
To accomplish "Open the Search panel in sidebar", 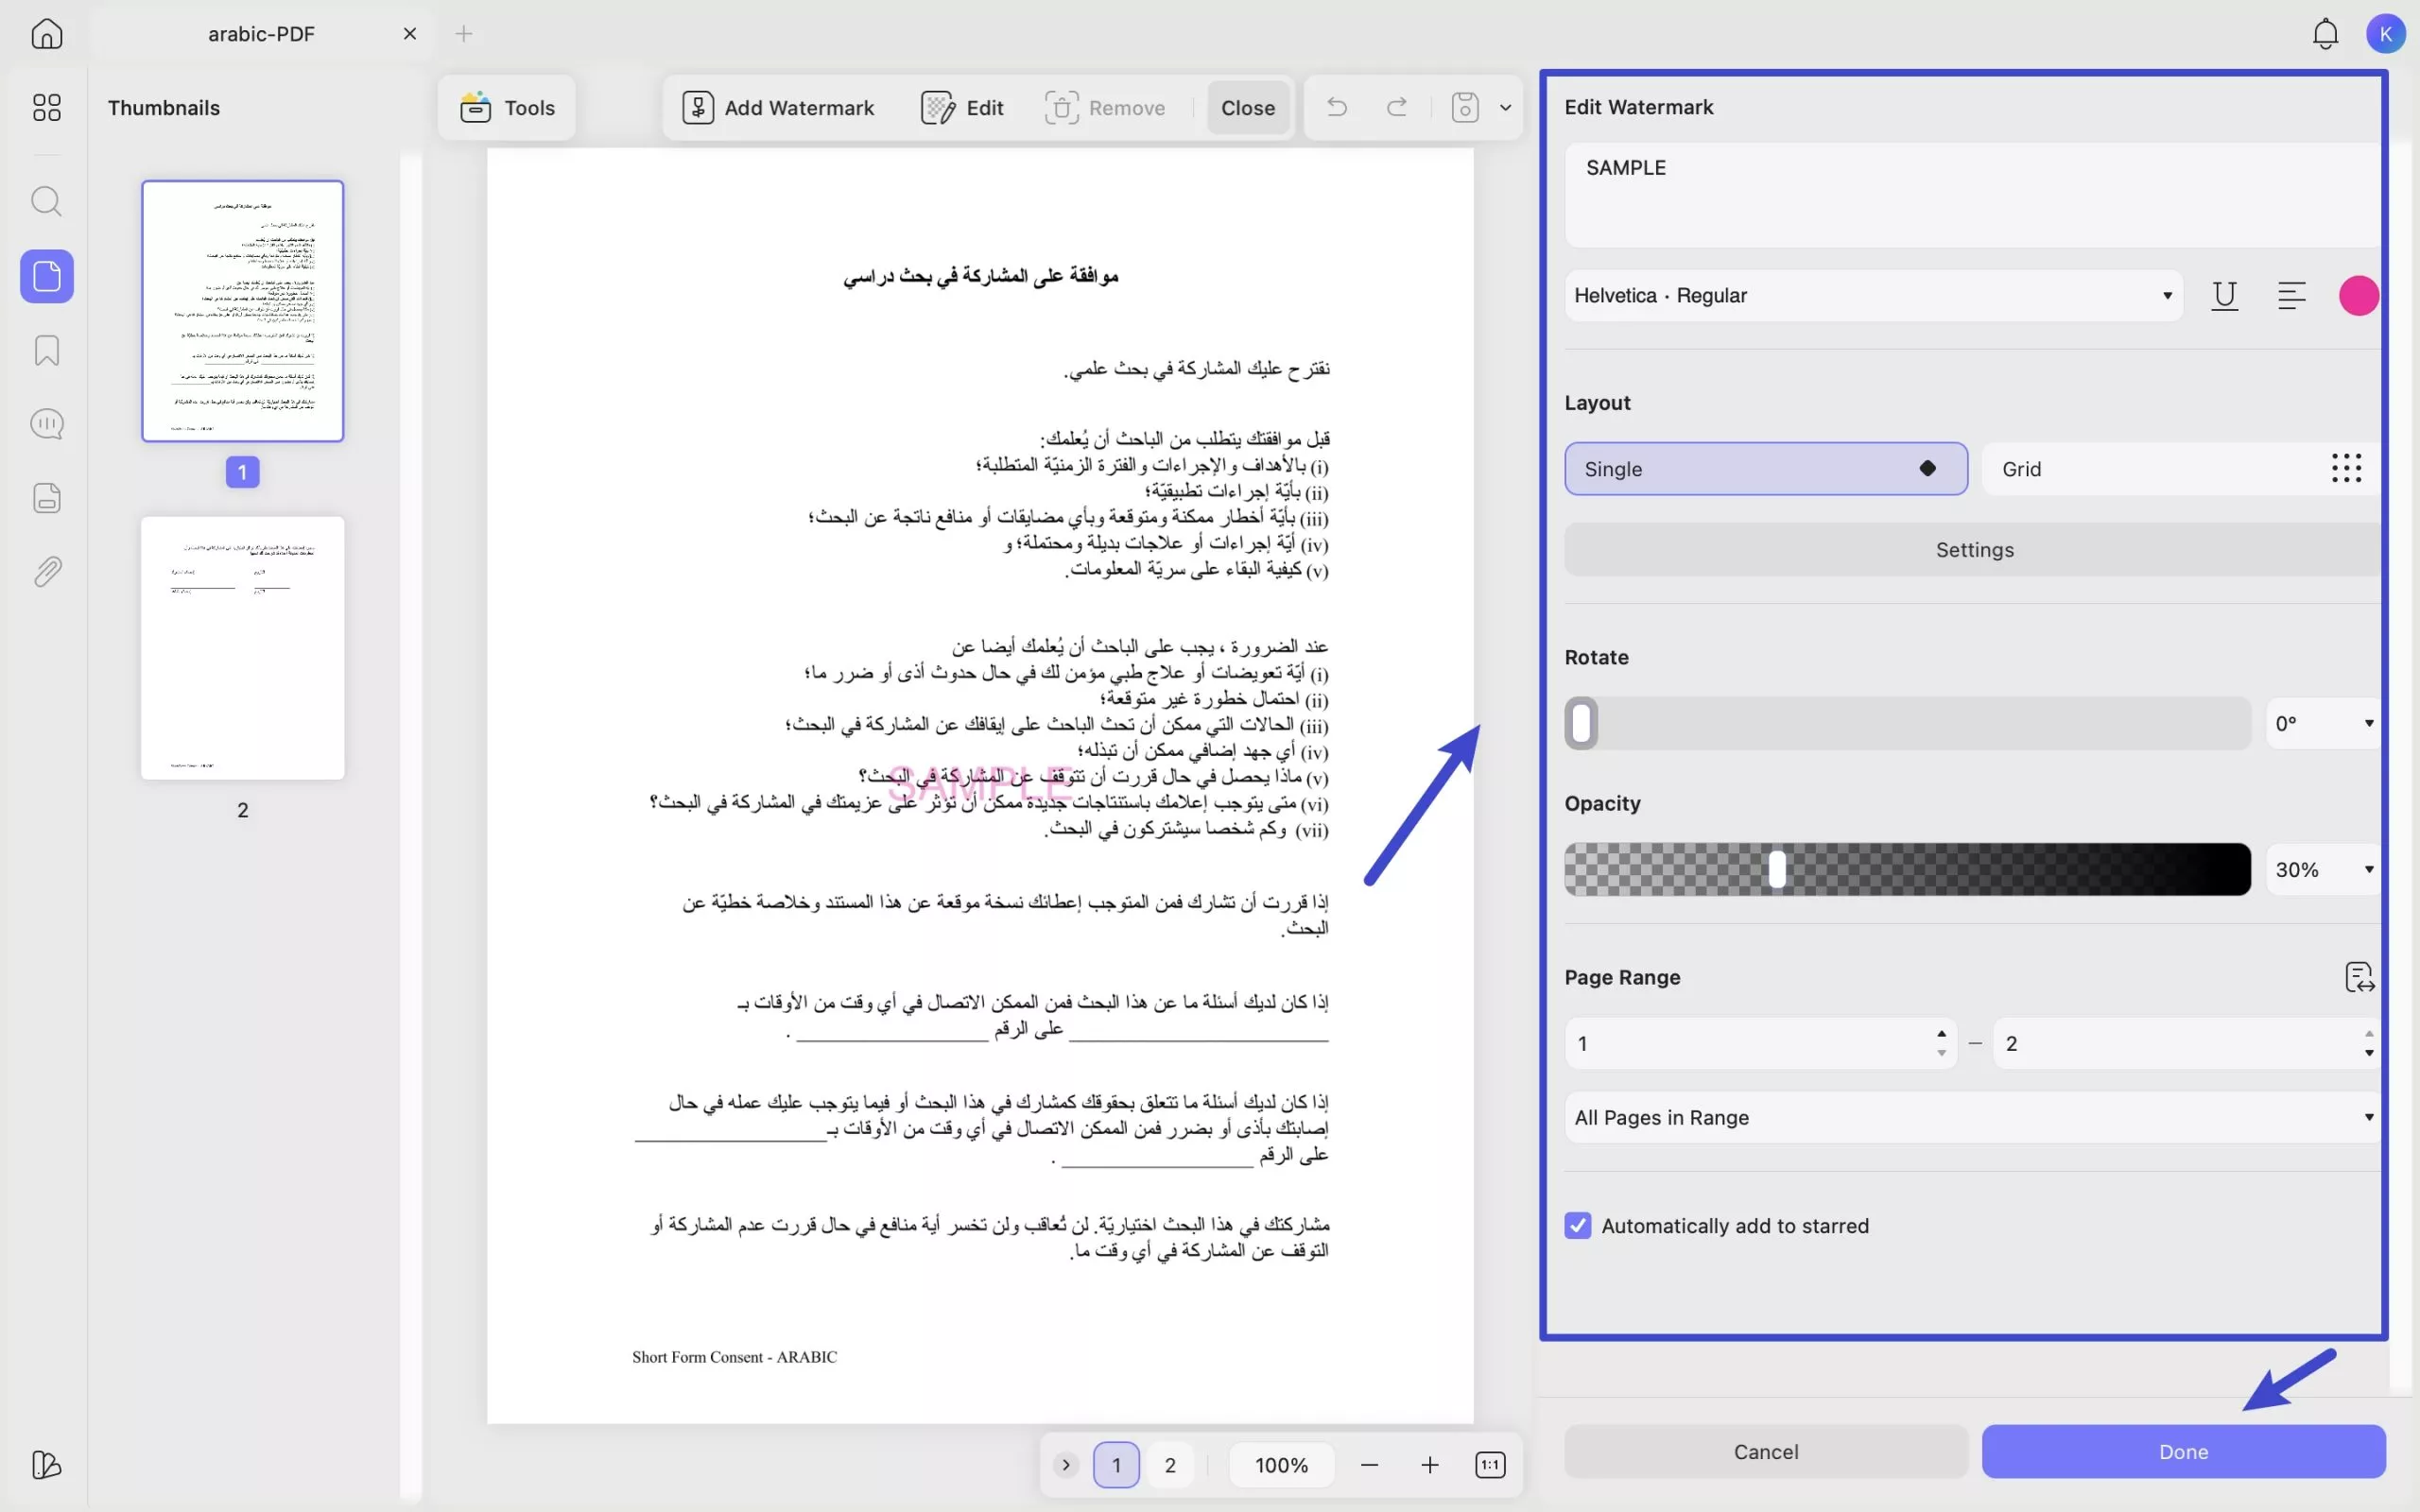I will point(46,201).
